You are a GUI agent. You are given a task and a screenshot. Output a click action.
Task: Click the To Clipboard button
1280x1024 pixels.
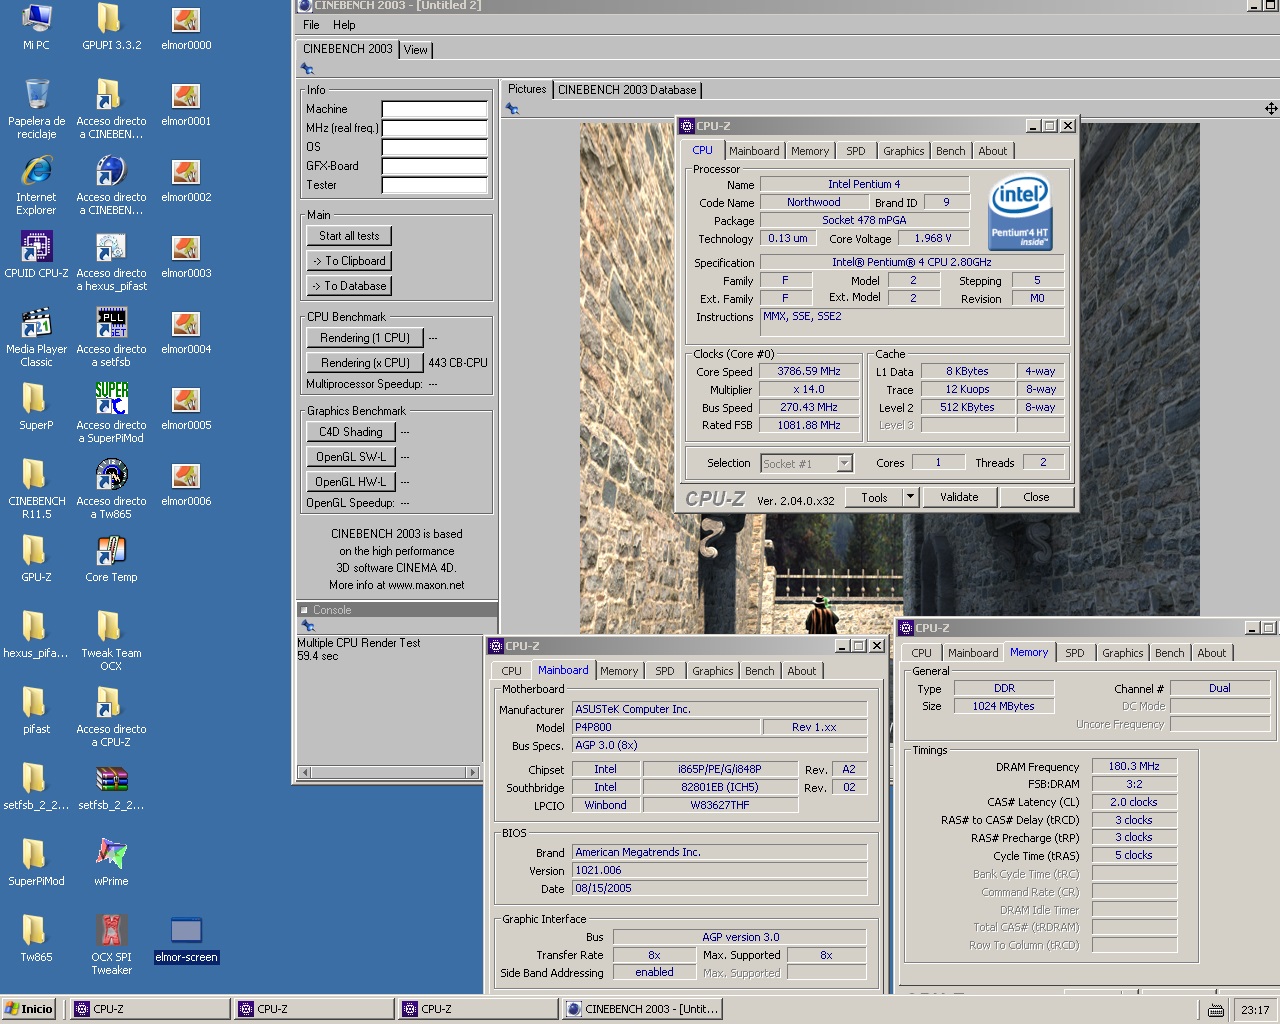click(349, 261)
